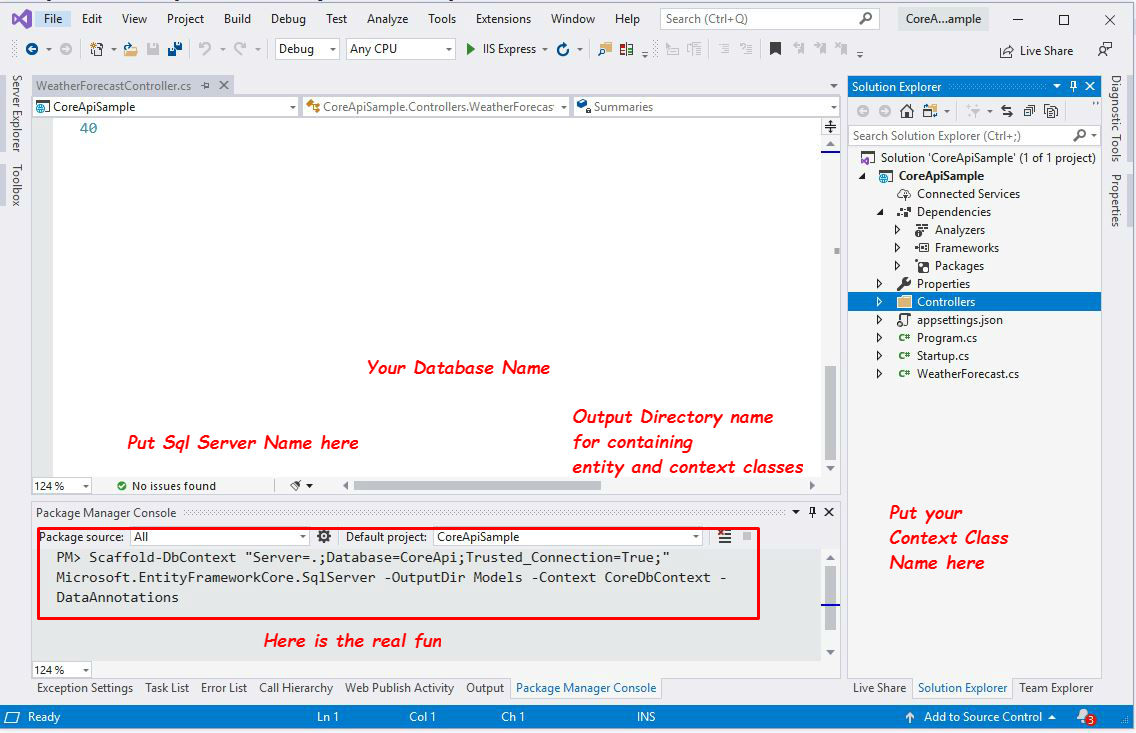Open the Toolbox side tab

16,185
